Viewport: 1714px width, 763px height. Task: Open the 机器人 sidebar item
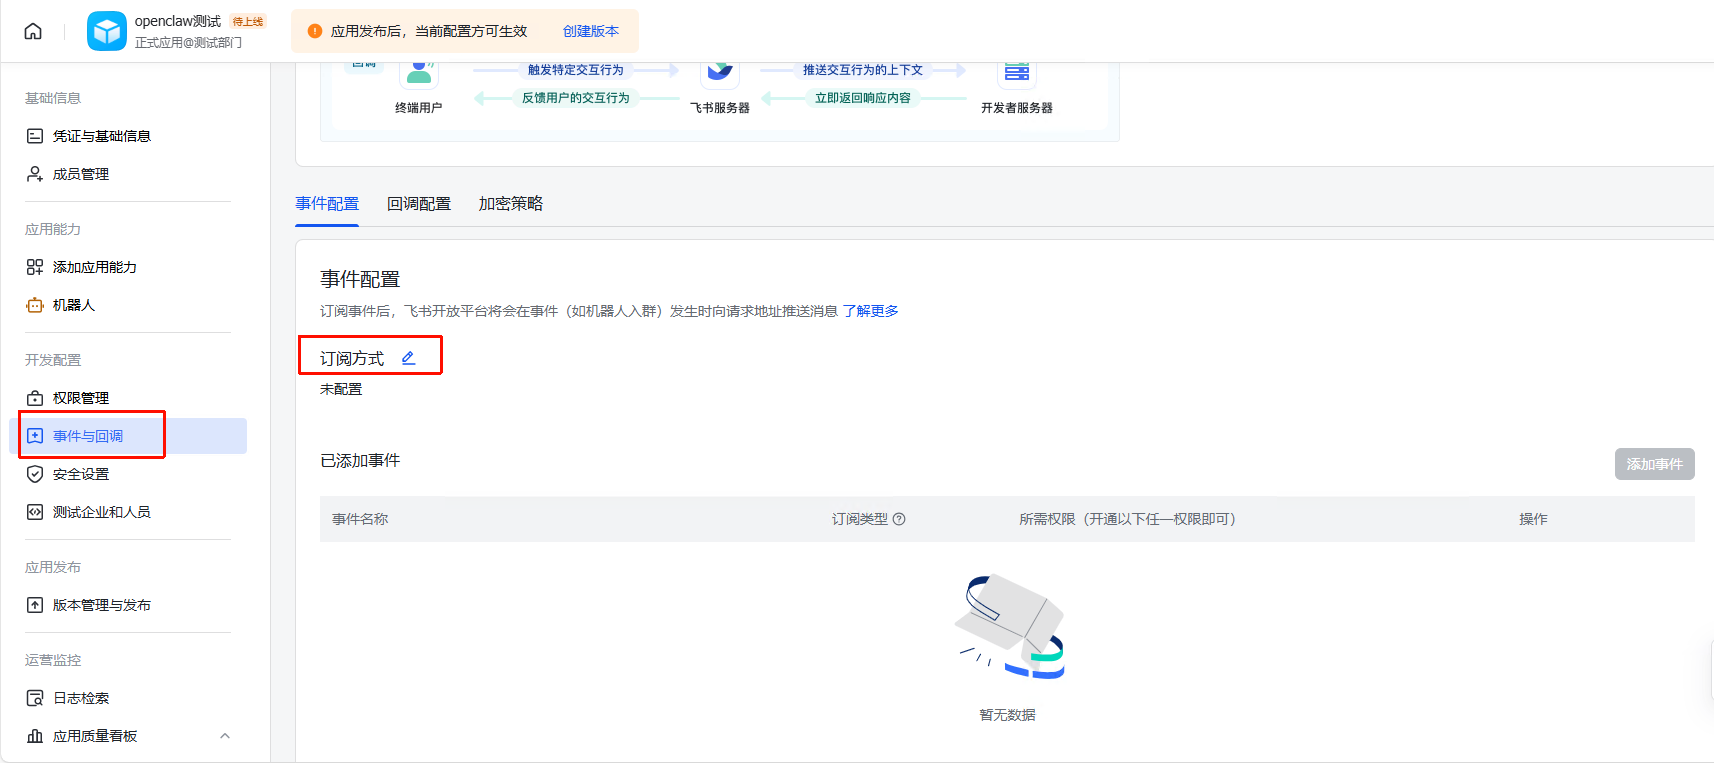click(73, 305)
